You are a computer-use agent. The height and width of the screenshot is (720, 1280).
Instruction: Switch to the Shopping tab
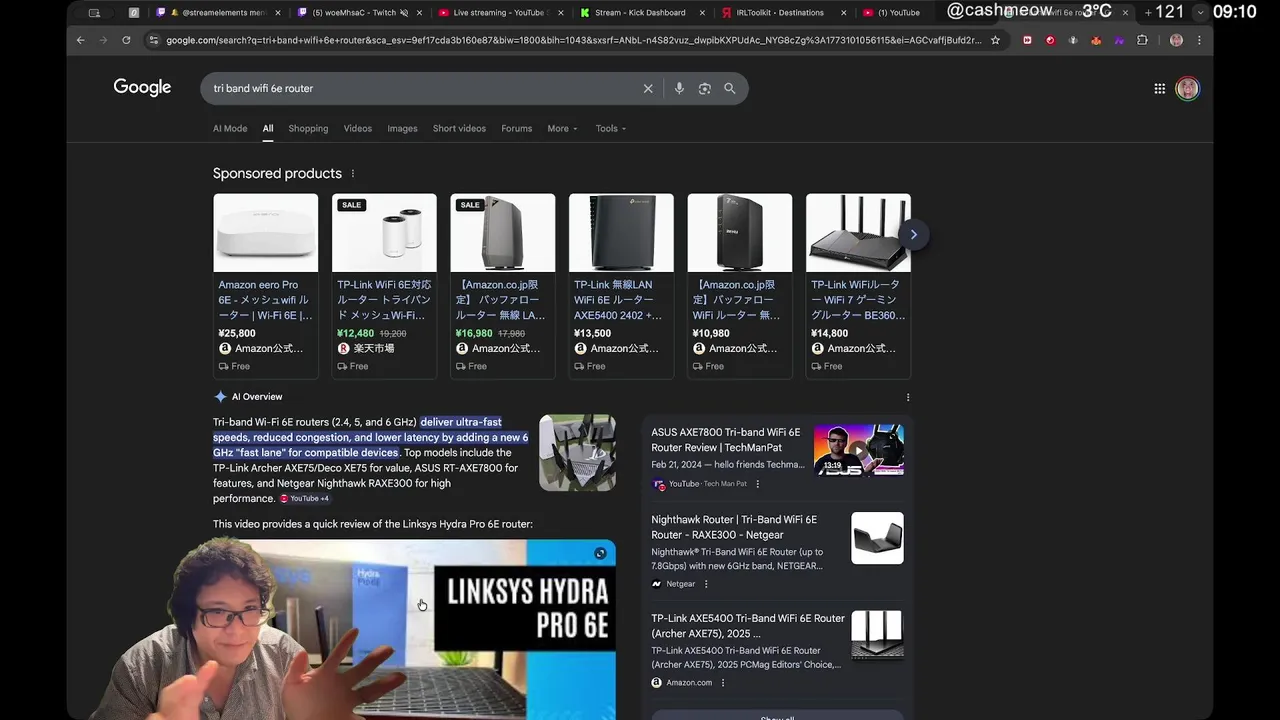308,128
